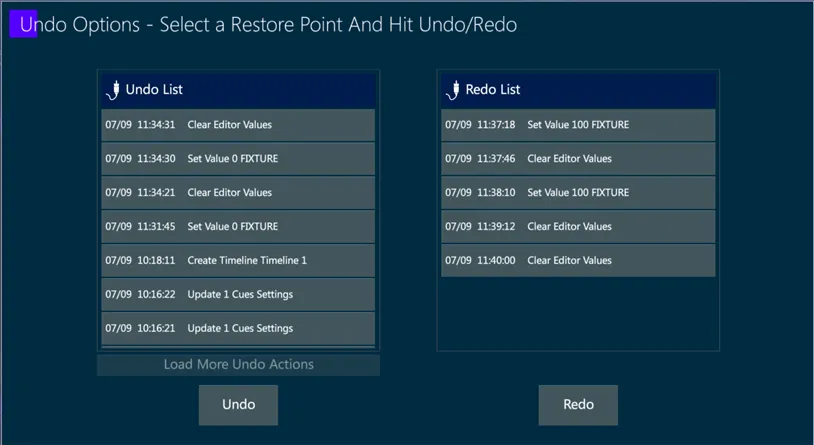Click the Undo button
The width and height of the screenshot is (814, 445).
tap(238, 405)
